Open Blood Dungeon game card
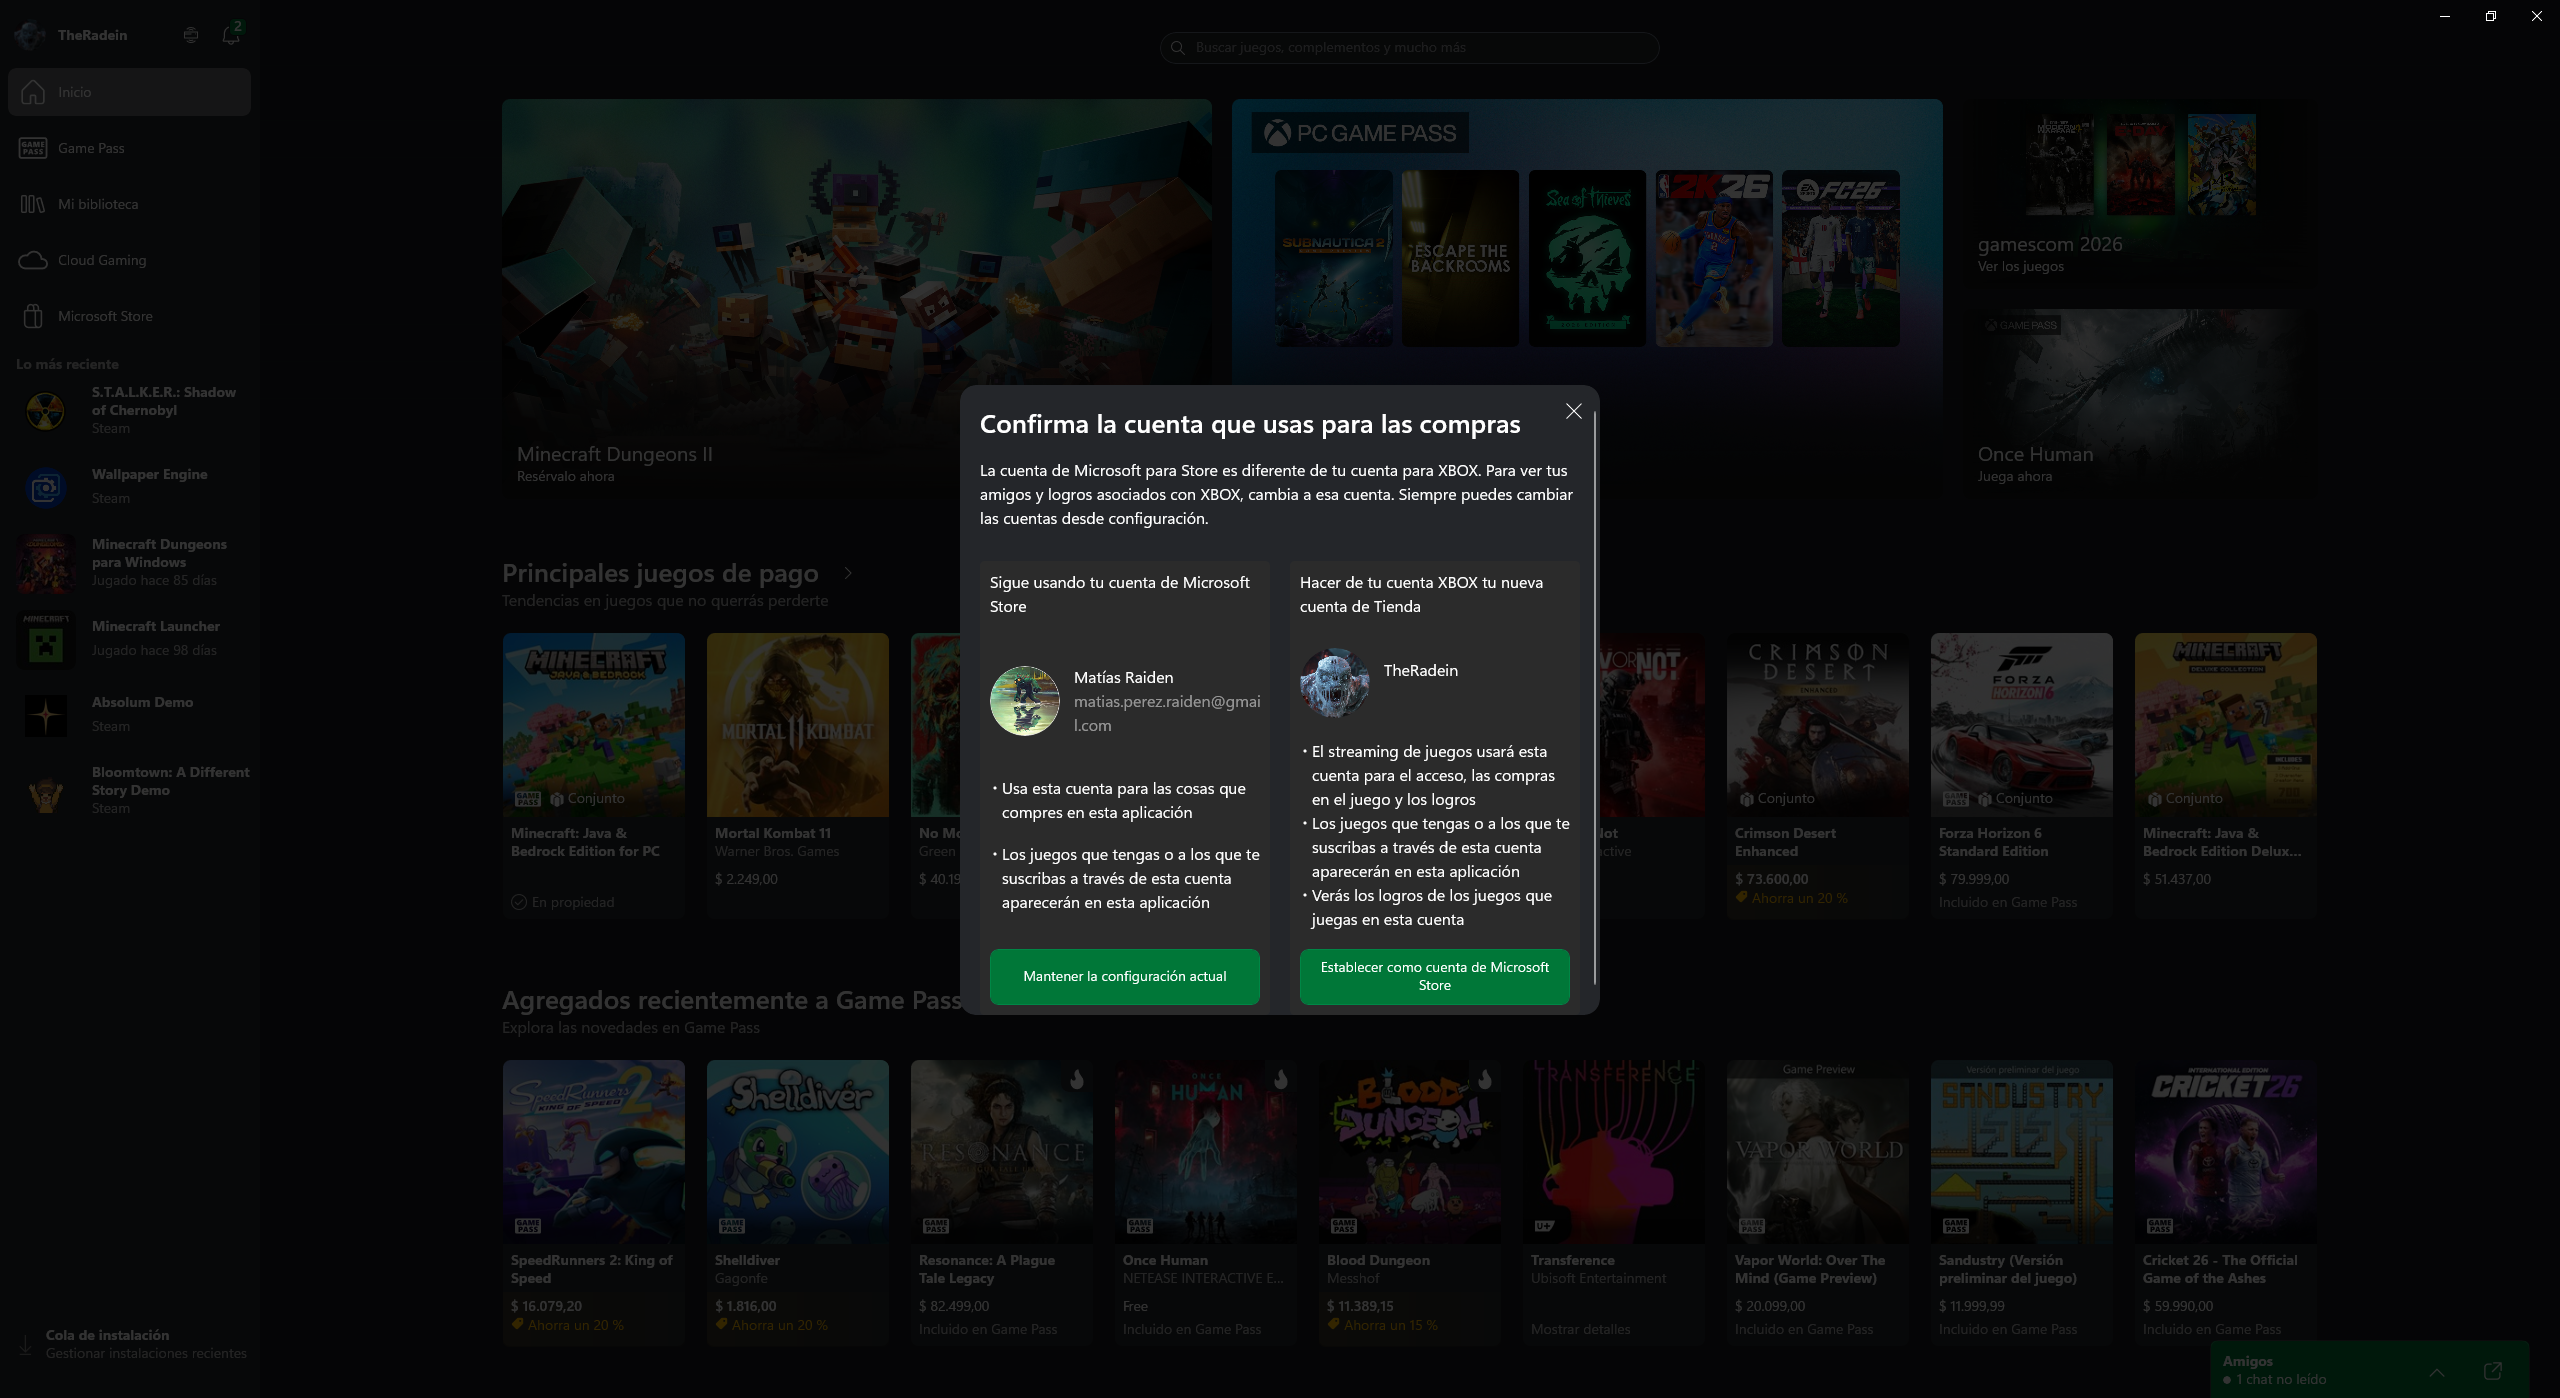The height and width of the screenshot is (1398, 2560). [x=1409, y=1202]
